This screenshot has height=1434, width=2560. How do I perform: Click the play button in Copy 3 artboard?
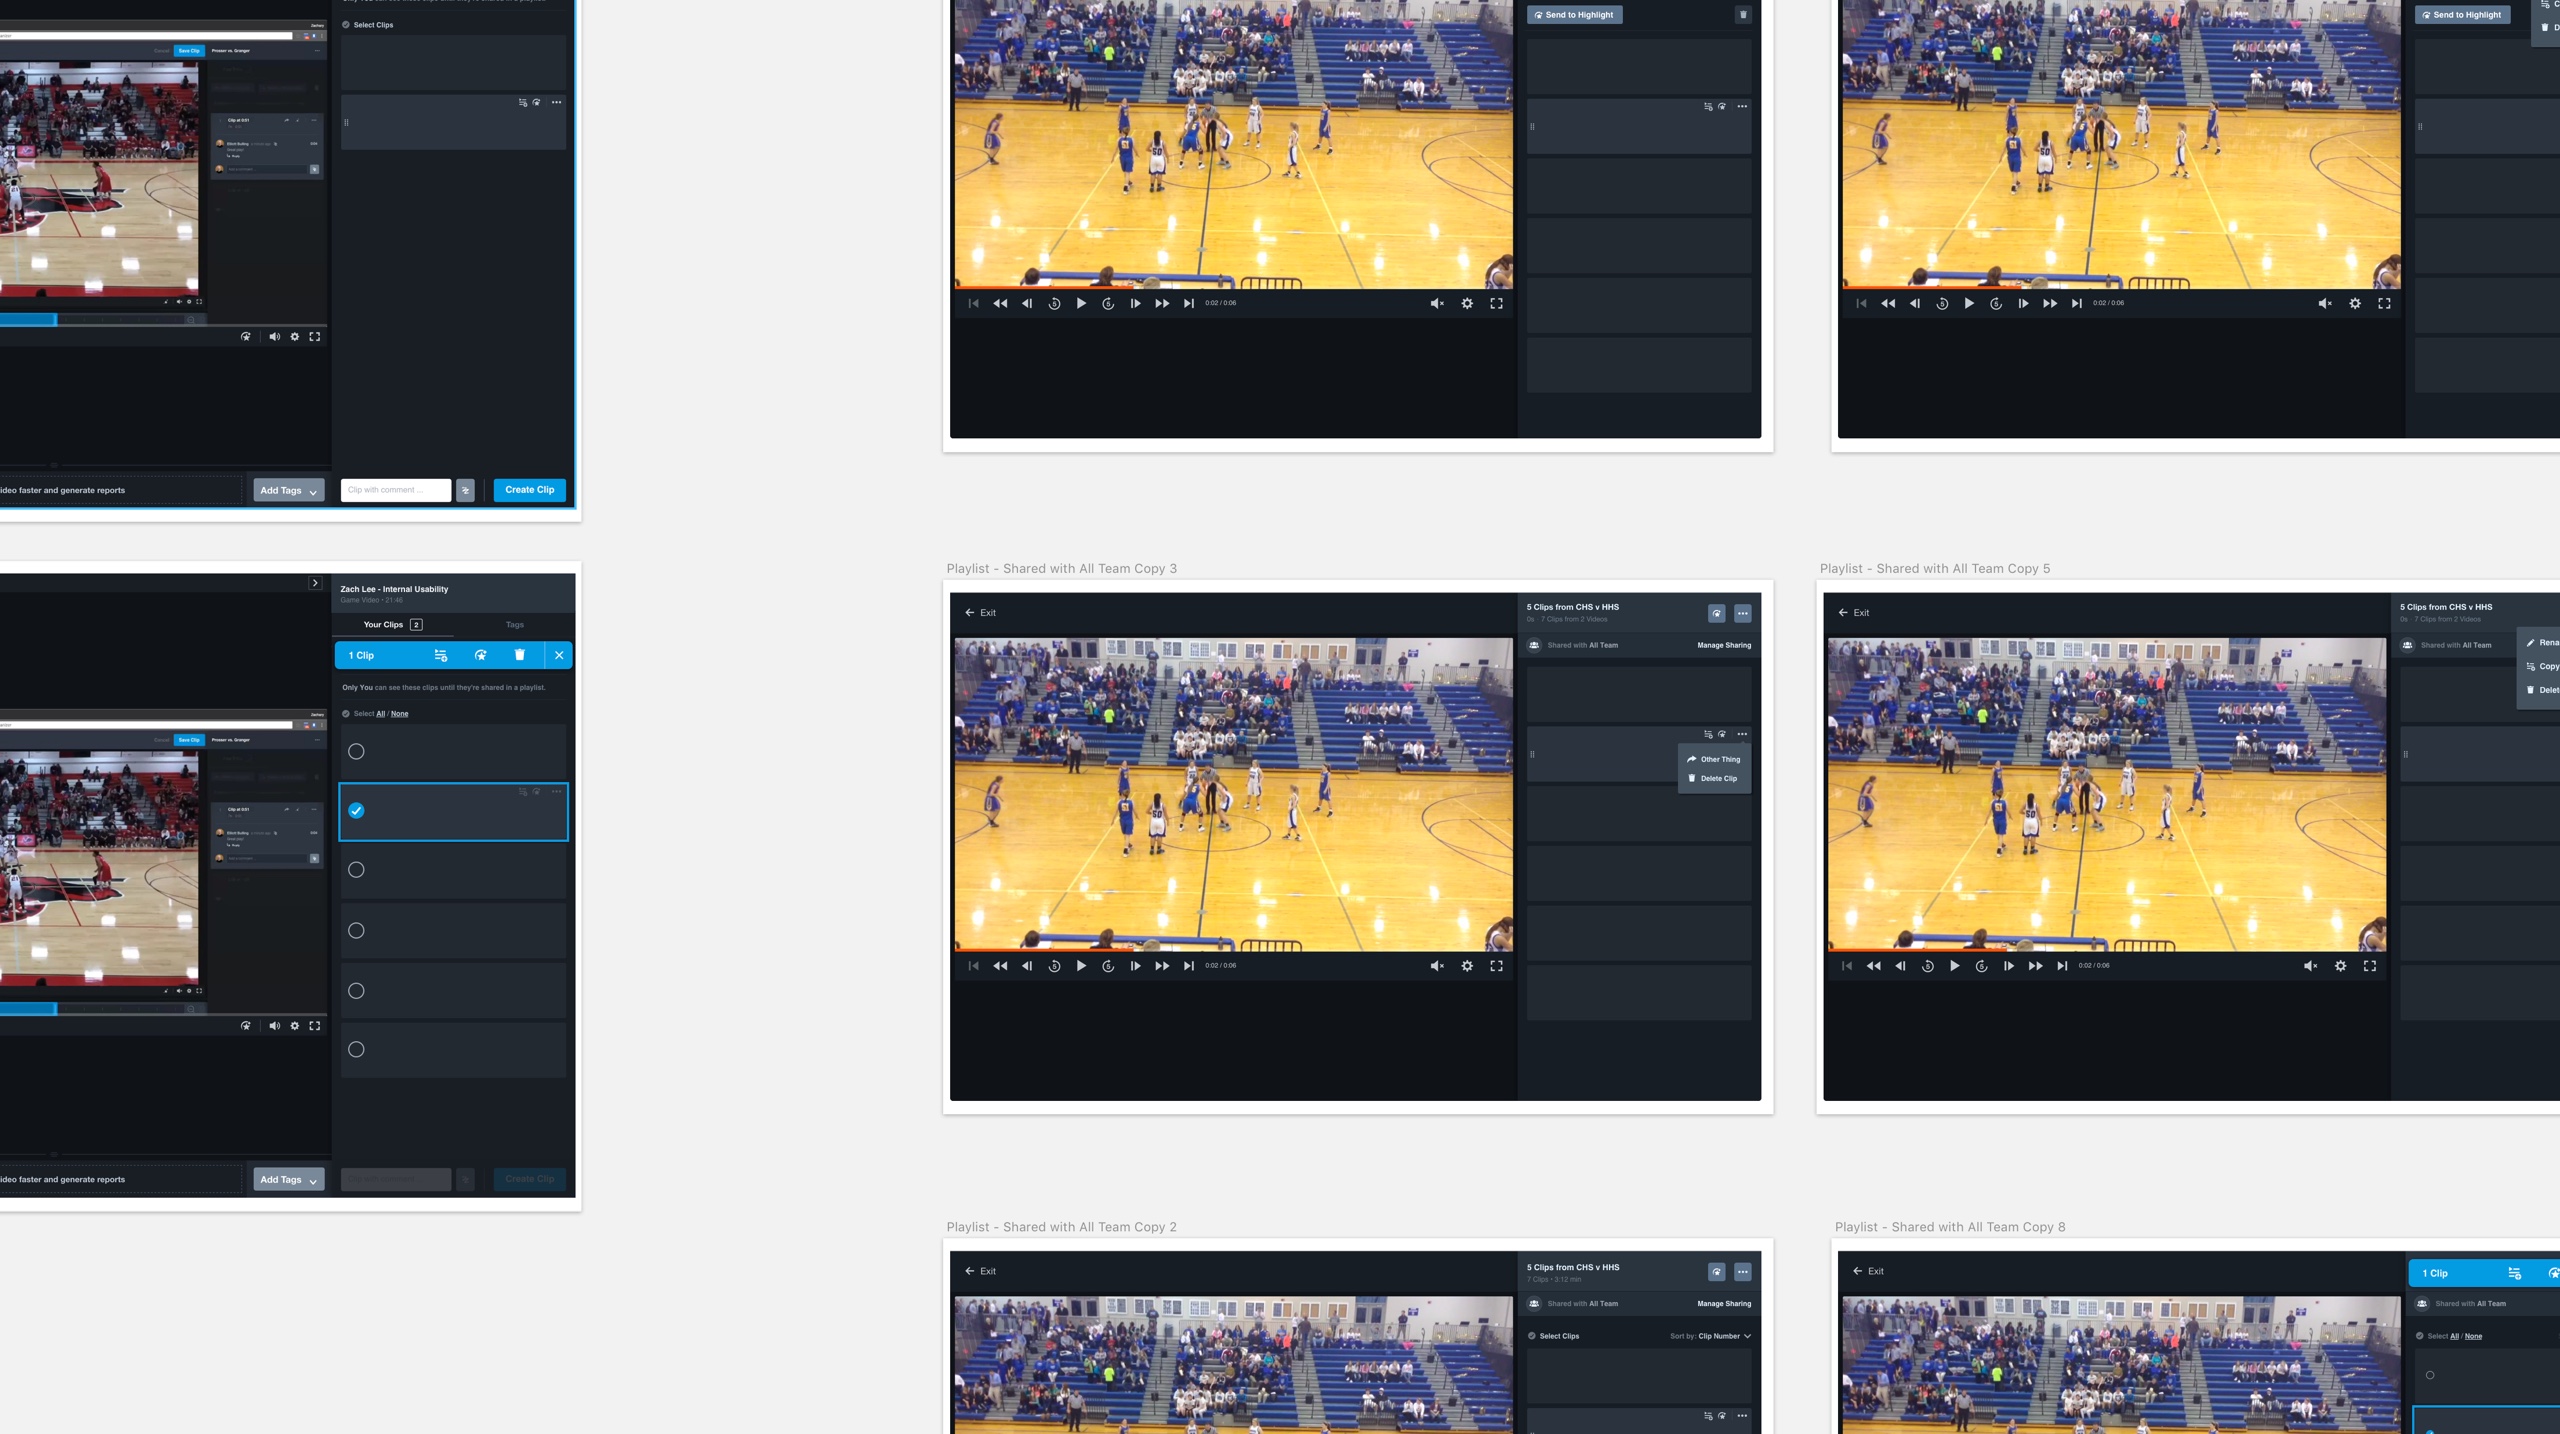pyautogui.click(x=1081, y=966)
